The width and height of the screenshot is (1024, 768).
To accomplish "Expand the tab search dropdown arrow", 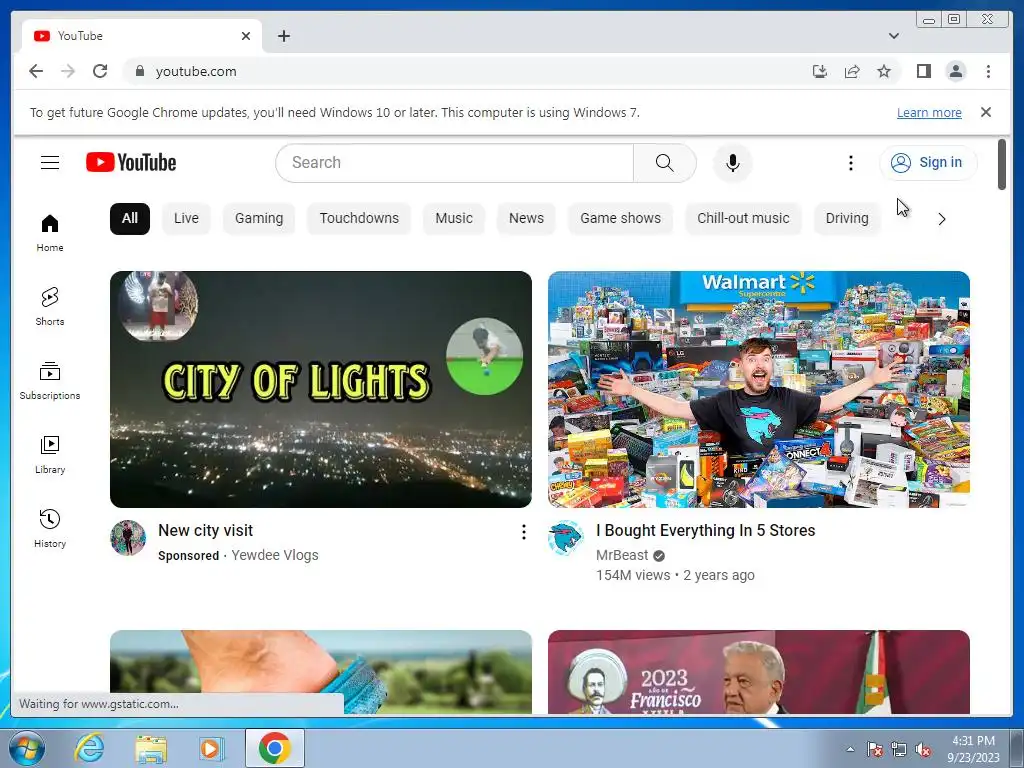I will point(893,36).
